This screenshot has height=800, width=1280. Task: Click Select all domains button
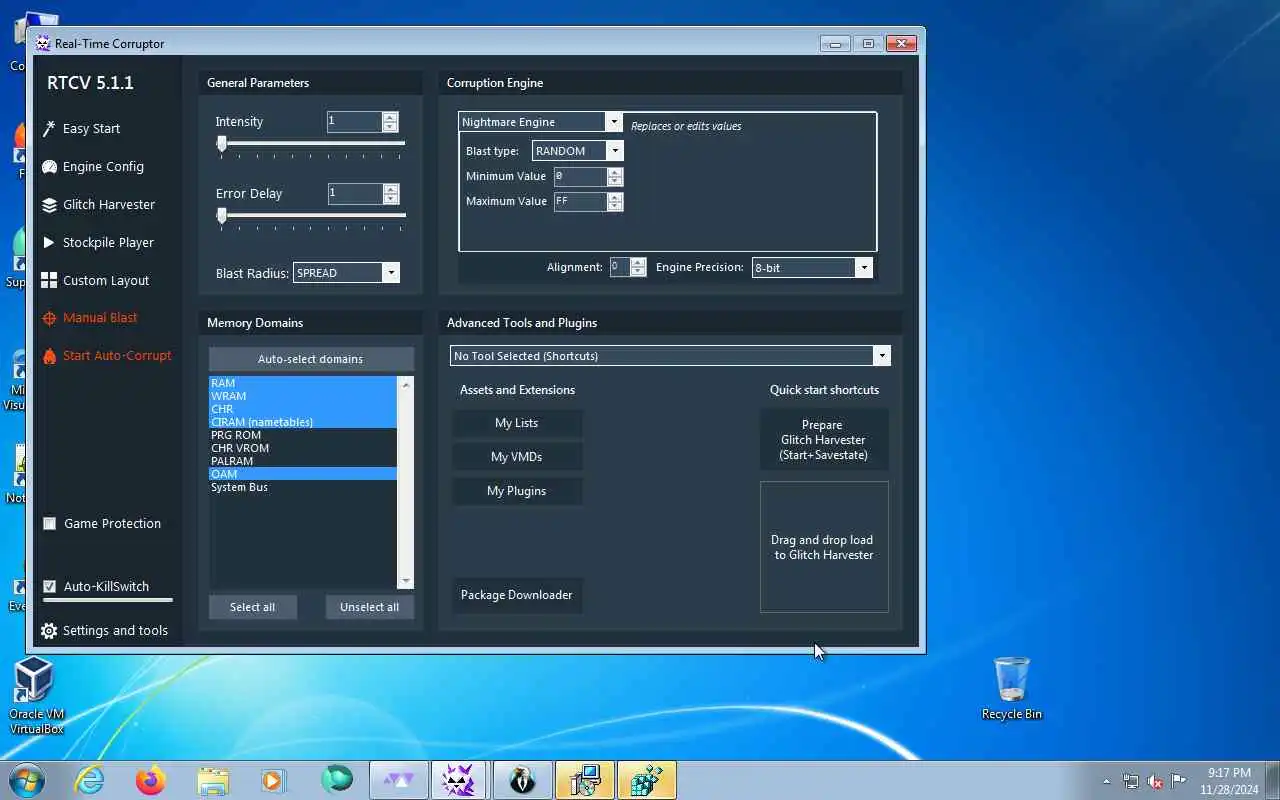point(252,607)
